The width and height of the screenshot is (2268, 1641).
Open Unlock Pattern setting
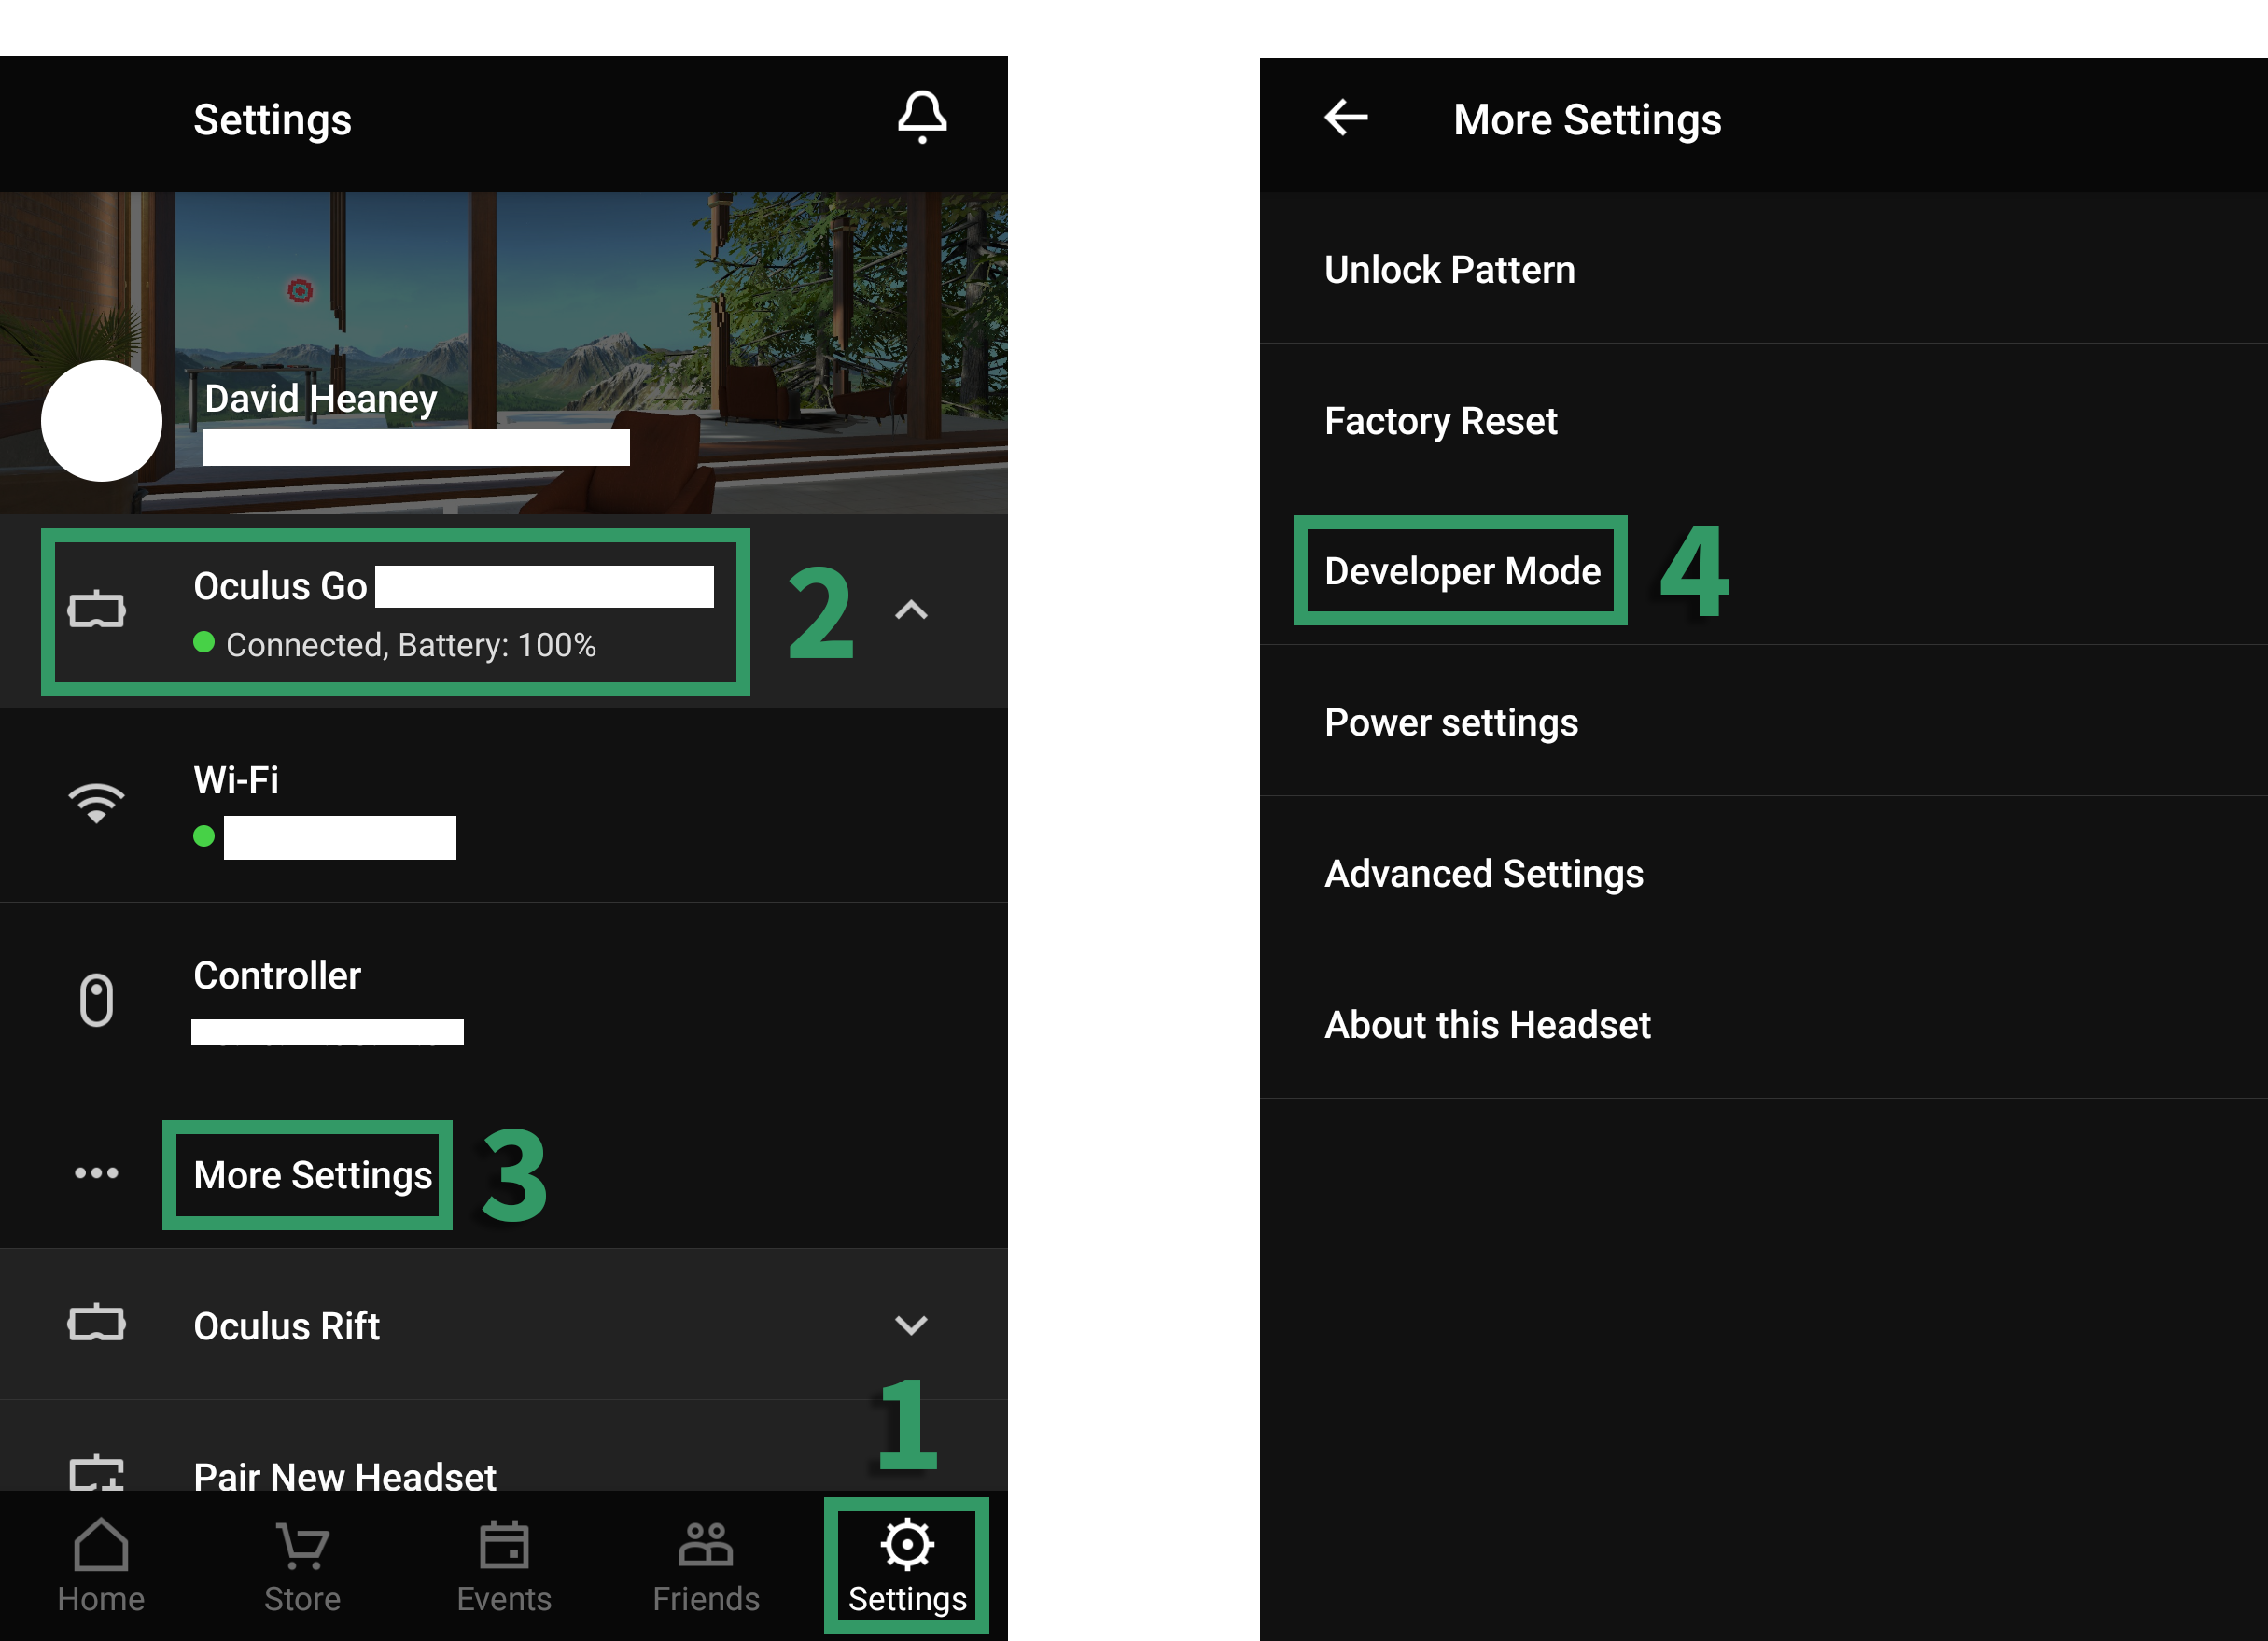(1449, 270)
